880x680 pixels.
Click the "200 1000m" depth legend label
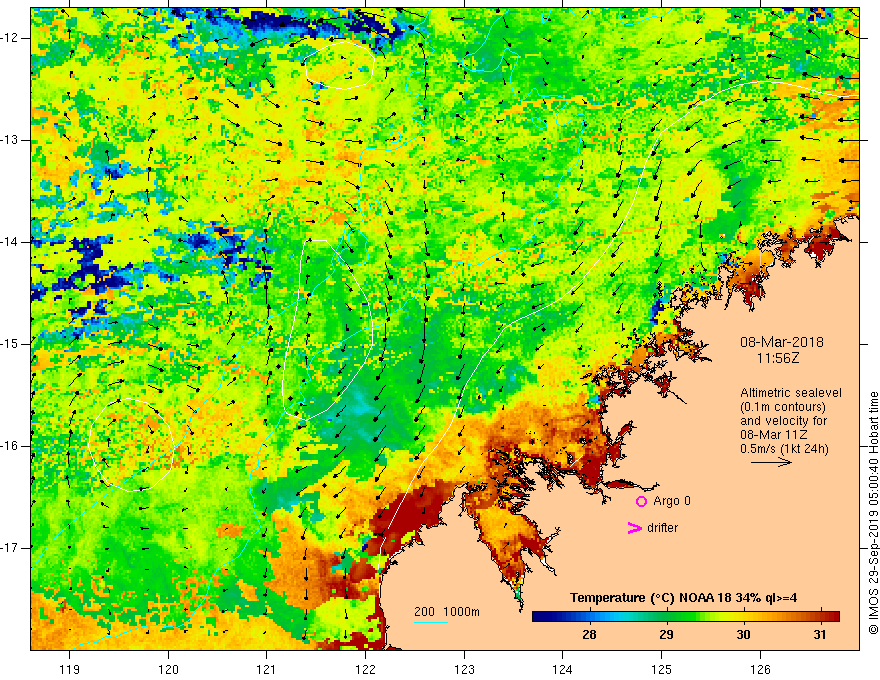[447, 612]
